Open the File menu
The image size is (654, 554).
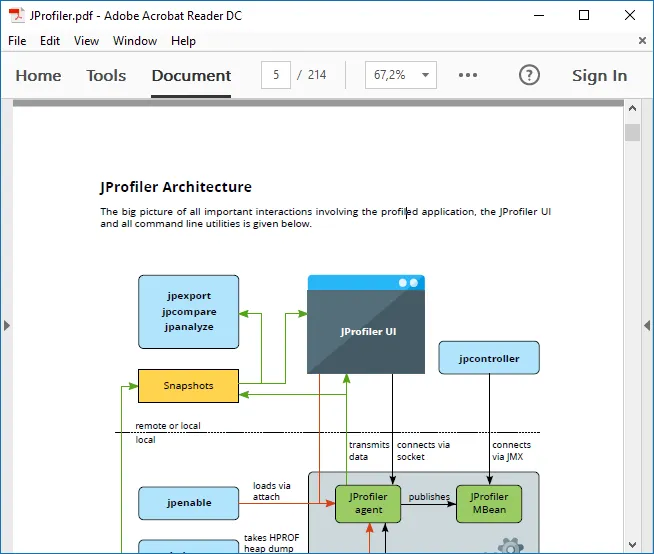[17, 41]
